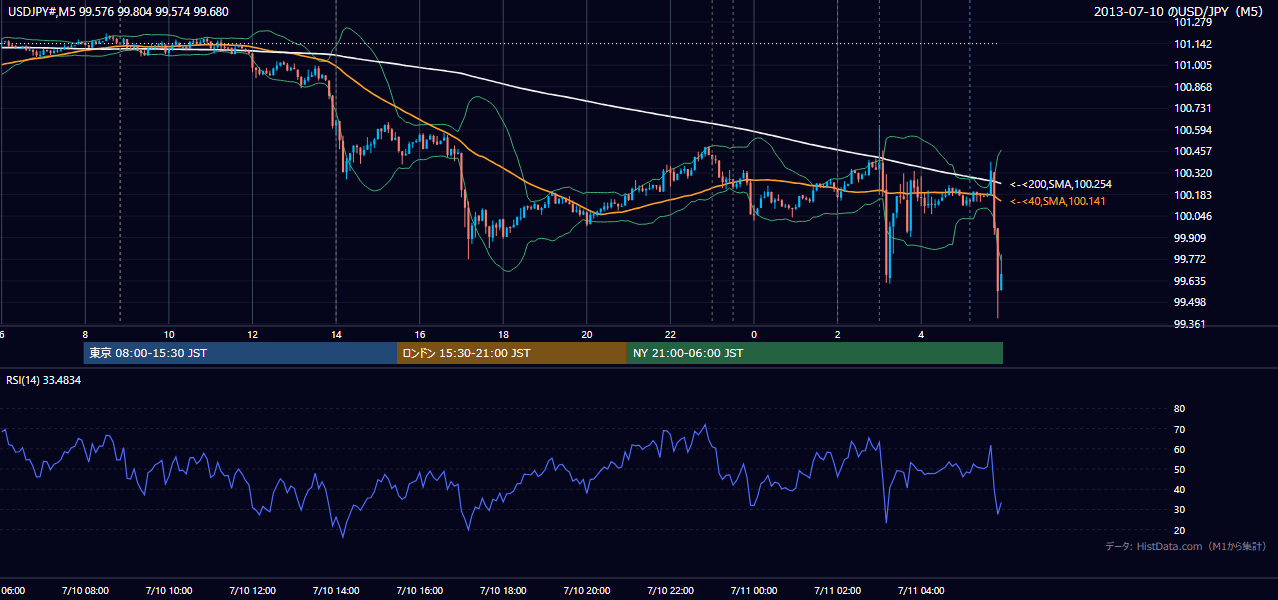Click the 7/10 18:00 bottom time label

pyautogui.click(x=503, y=590)
